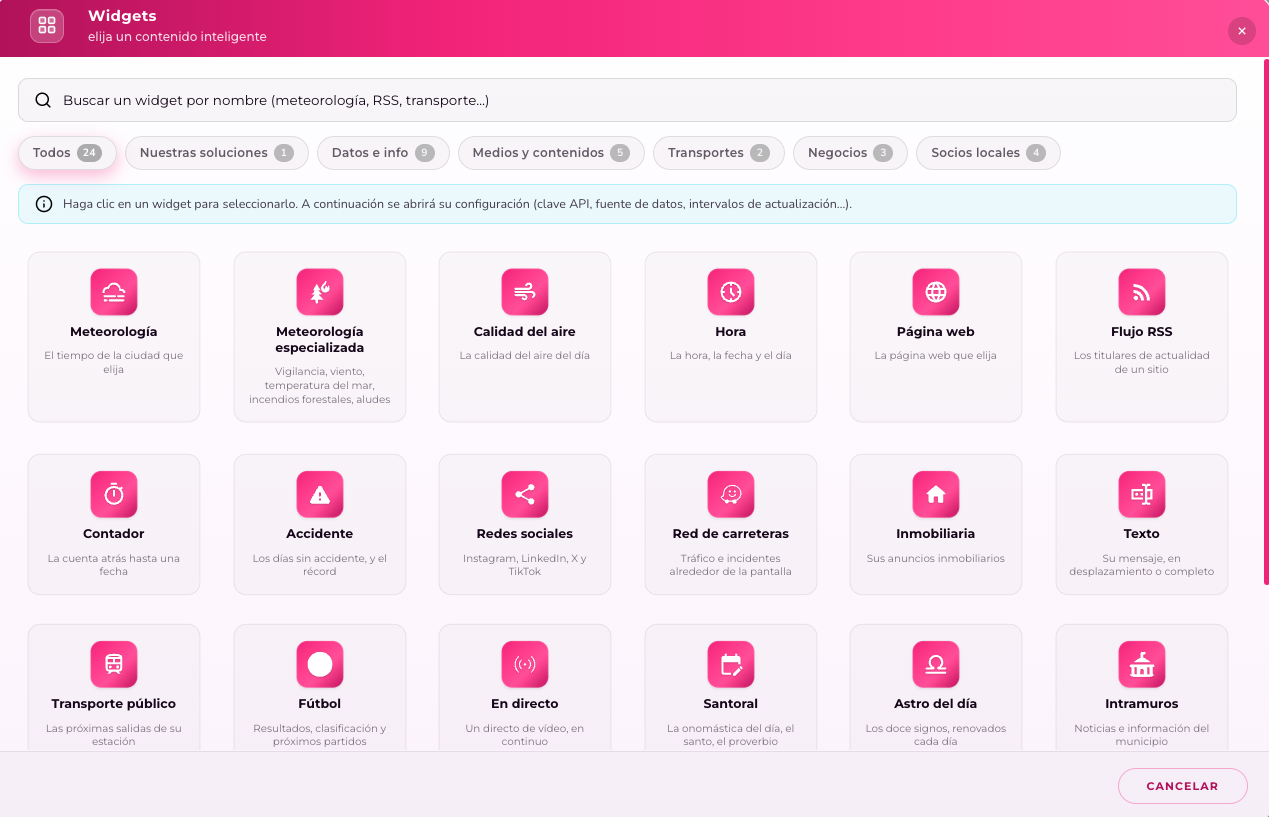Click the search magnifier icon
Screen dimensions: 1269x817
point(43,100)
